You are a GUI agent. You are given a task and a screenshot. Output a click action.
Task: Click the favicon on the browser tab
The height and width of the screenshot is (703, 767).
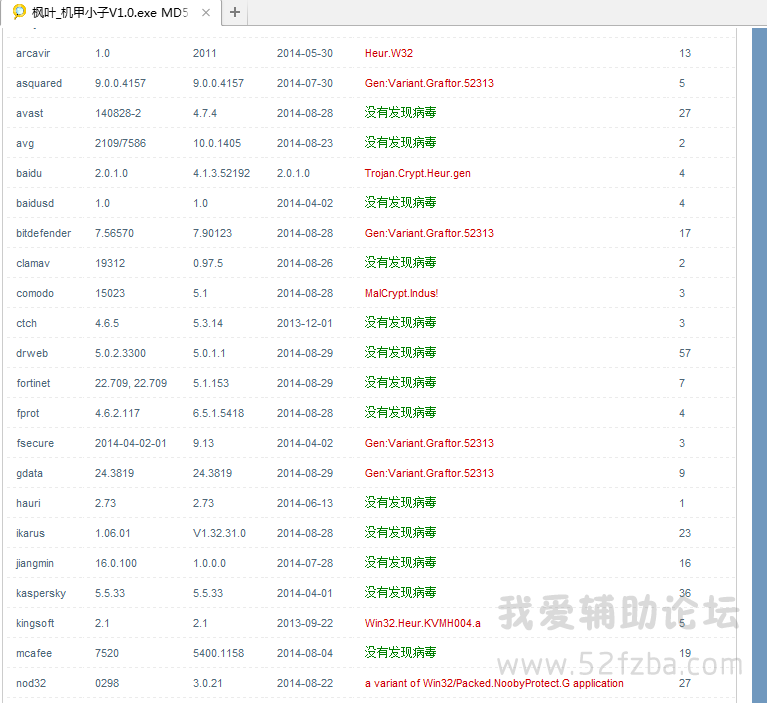pos(19,12)
